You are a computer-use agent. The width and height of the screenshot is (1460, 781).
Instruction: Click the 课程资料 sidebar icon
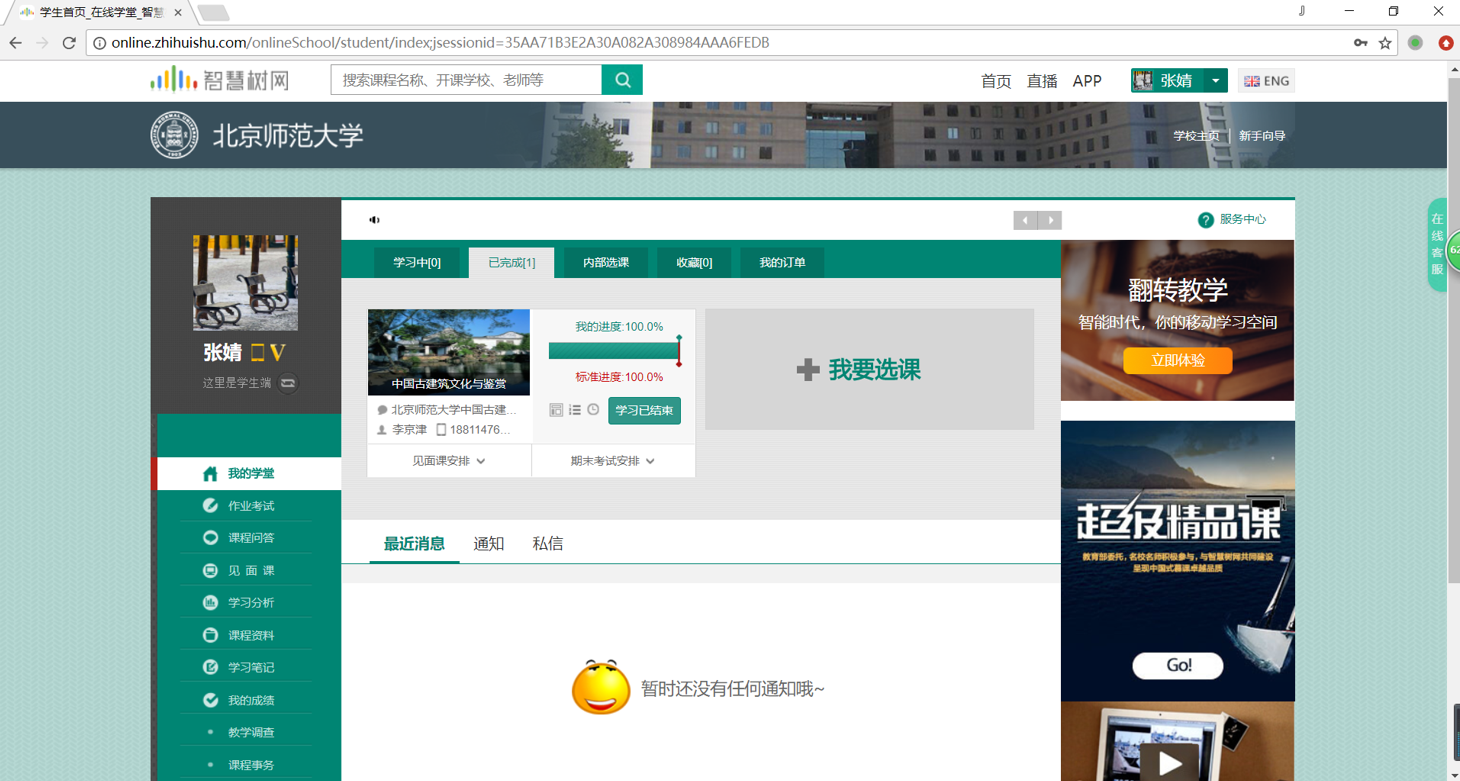point(210,635)
